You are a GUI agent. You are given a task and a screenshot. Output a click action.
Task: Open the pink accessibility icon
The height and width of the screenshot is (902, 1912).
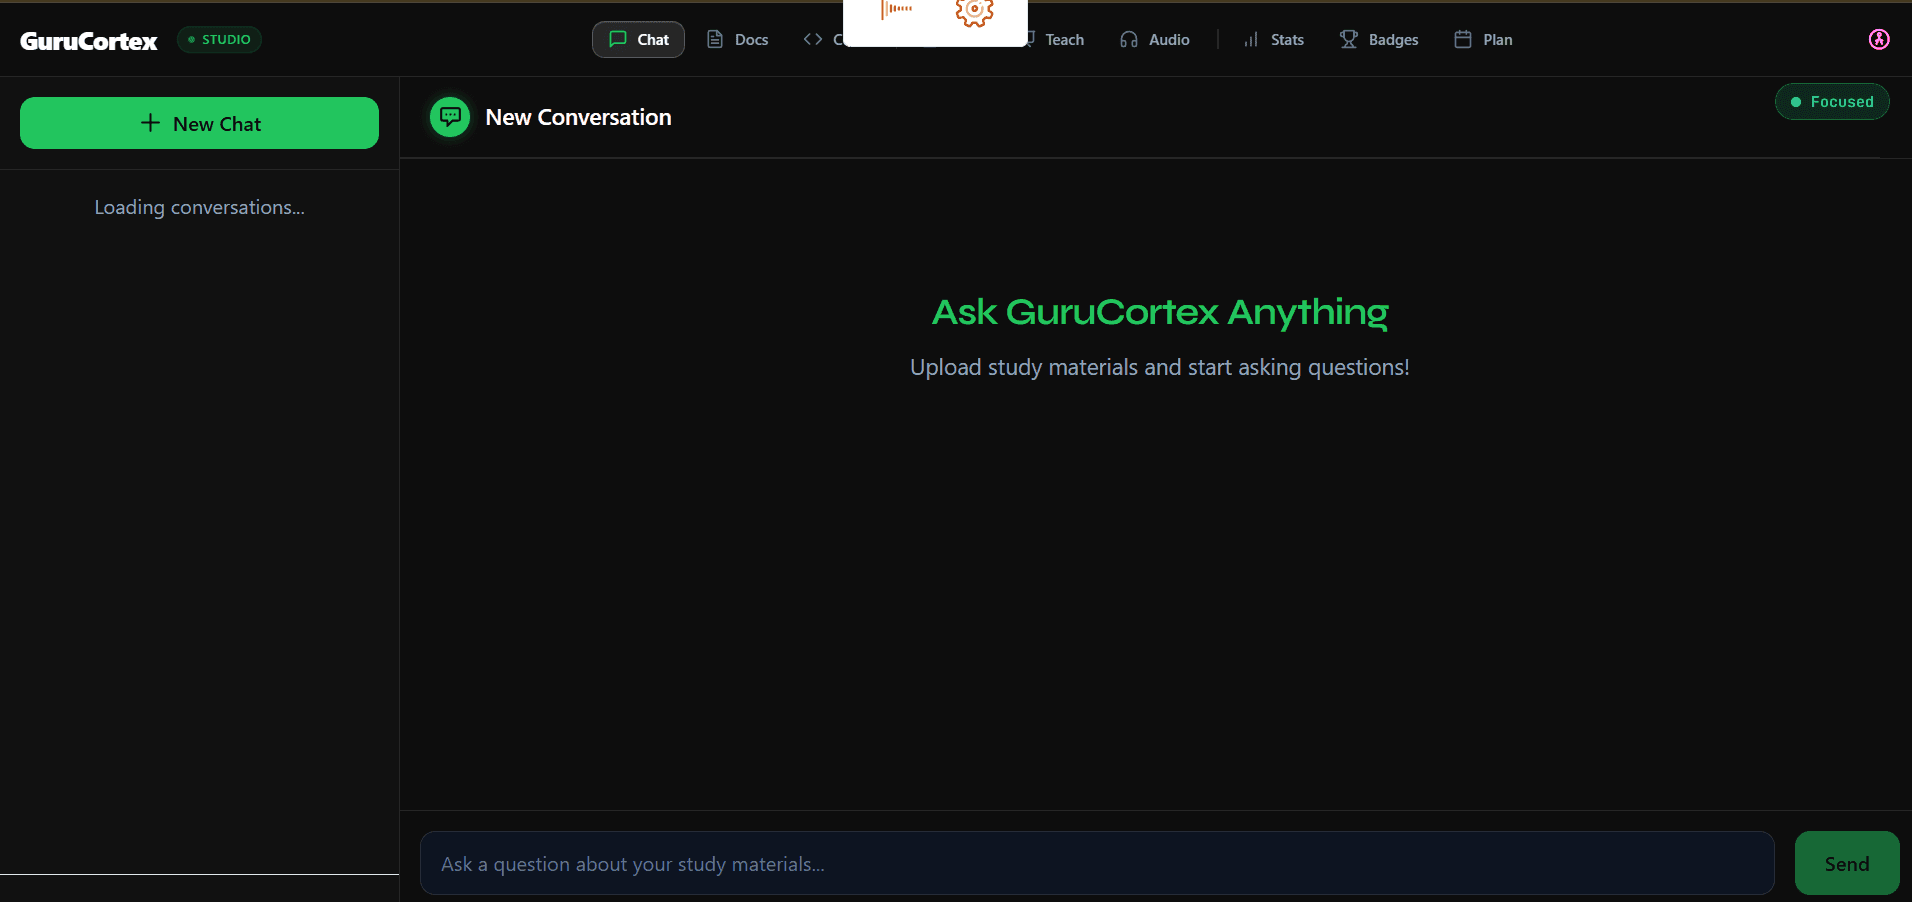(x=1879, y=39)
